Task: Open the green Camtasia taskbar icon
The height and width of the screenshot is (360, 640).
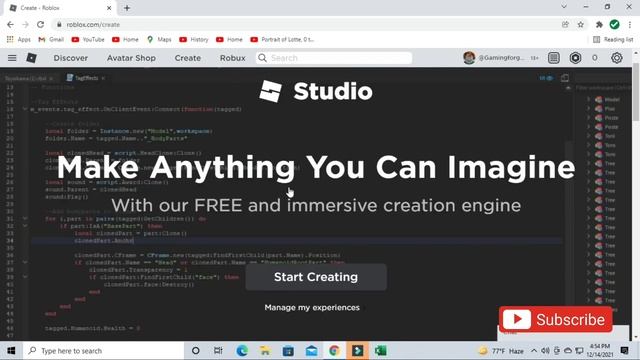Action: click(358, 351)
